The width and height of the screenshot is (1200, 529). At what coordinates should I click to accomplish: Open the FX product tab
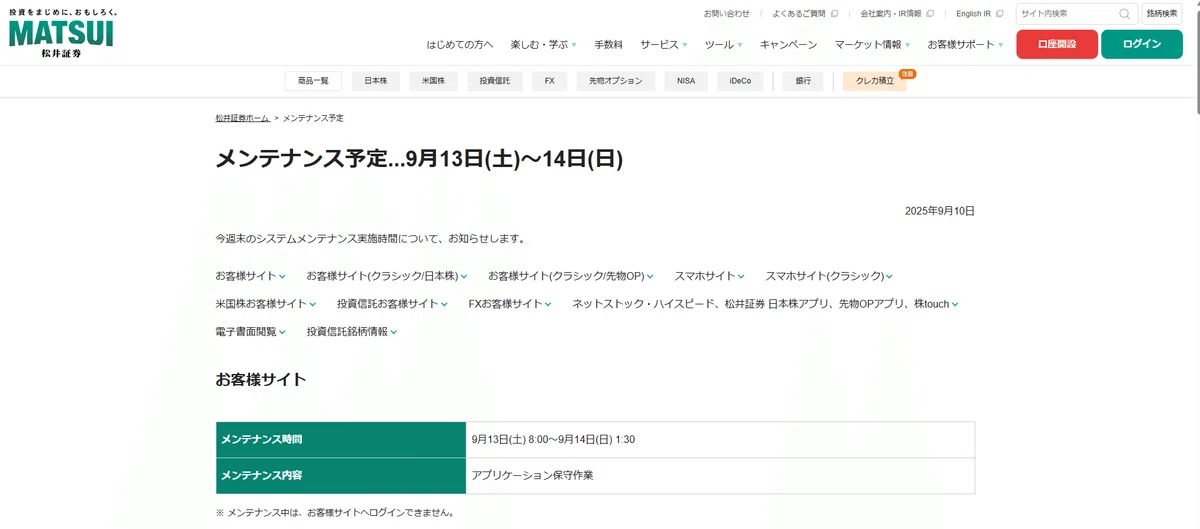point(549,81)
